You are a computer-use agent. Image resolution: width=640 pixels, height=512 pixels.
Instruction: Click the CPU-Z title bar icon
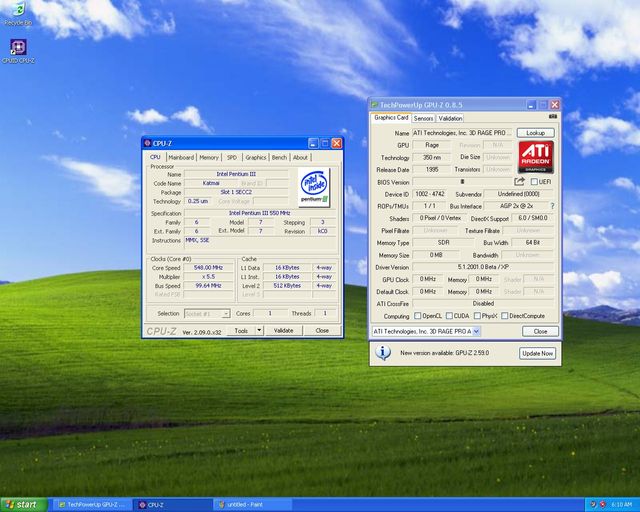click(148, 143)
